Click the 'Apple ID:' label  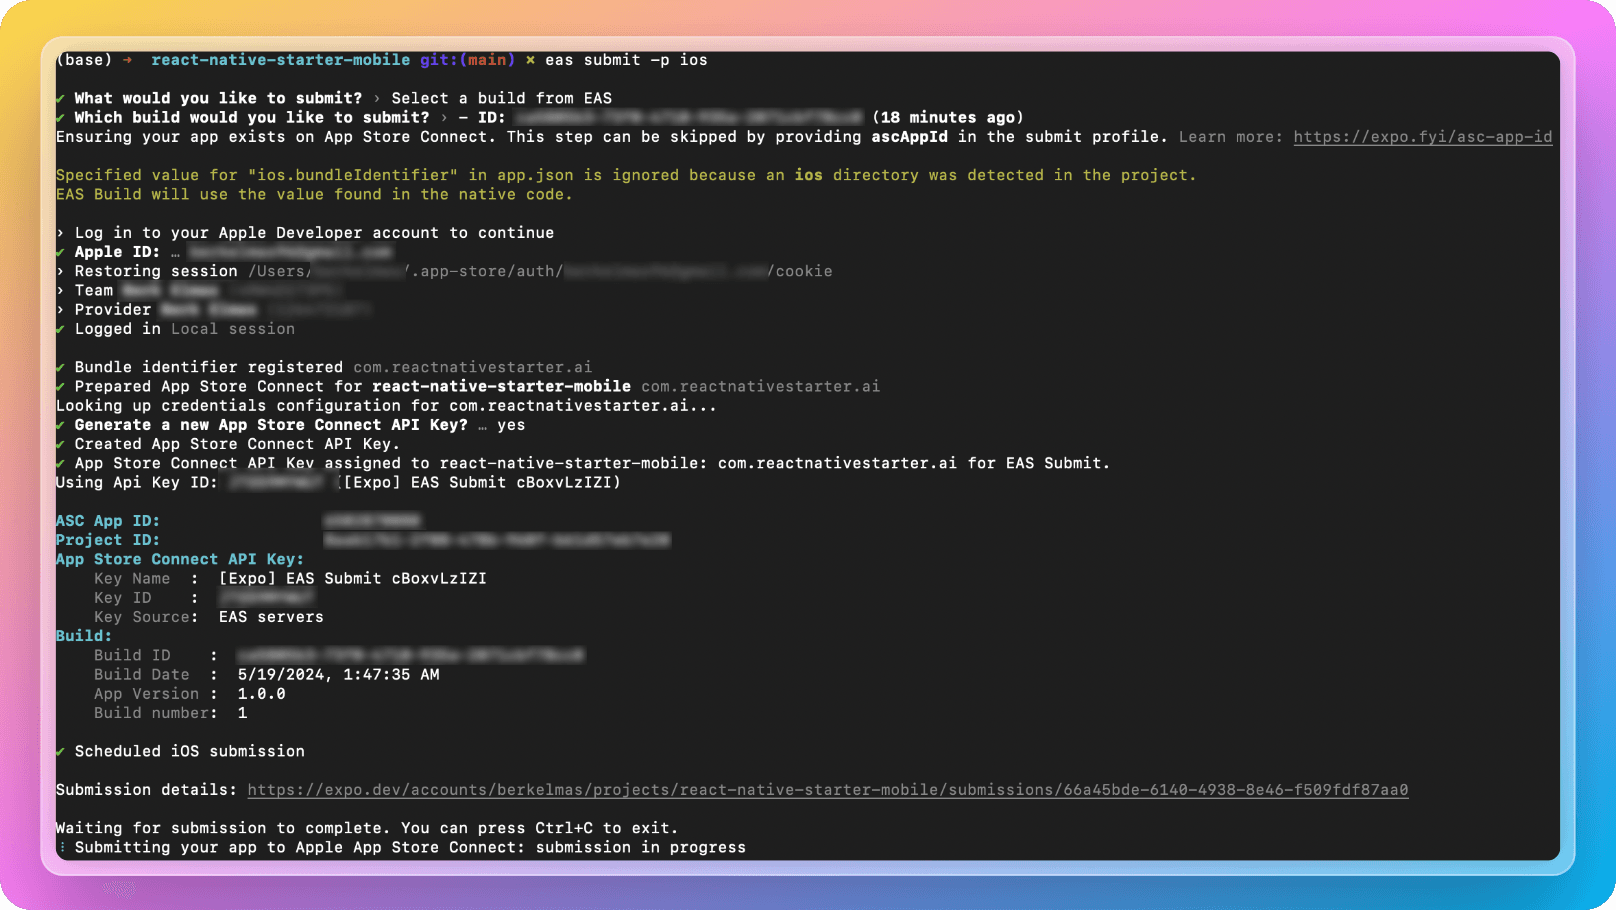[x=117, y=252]
